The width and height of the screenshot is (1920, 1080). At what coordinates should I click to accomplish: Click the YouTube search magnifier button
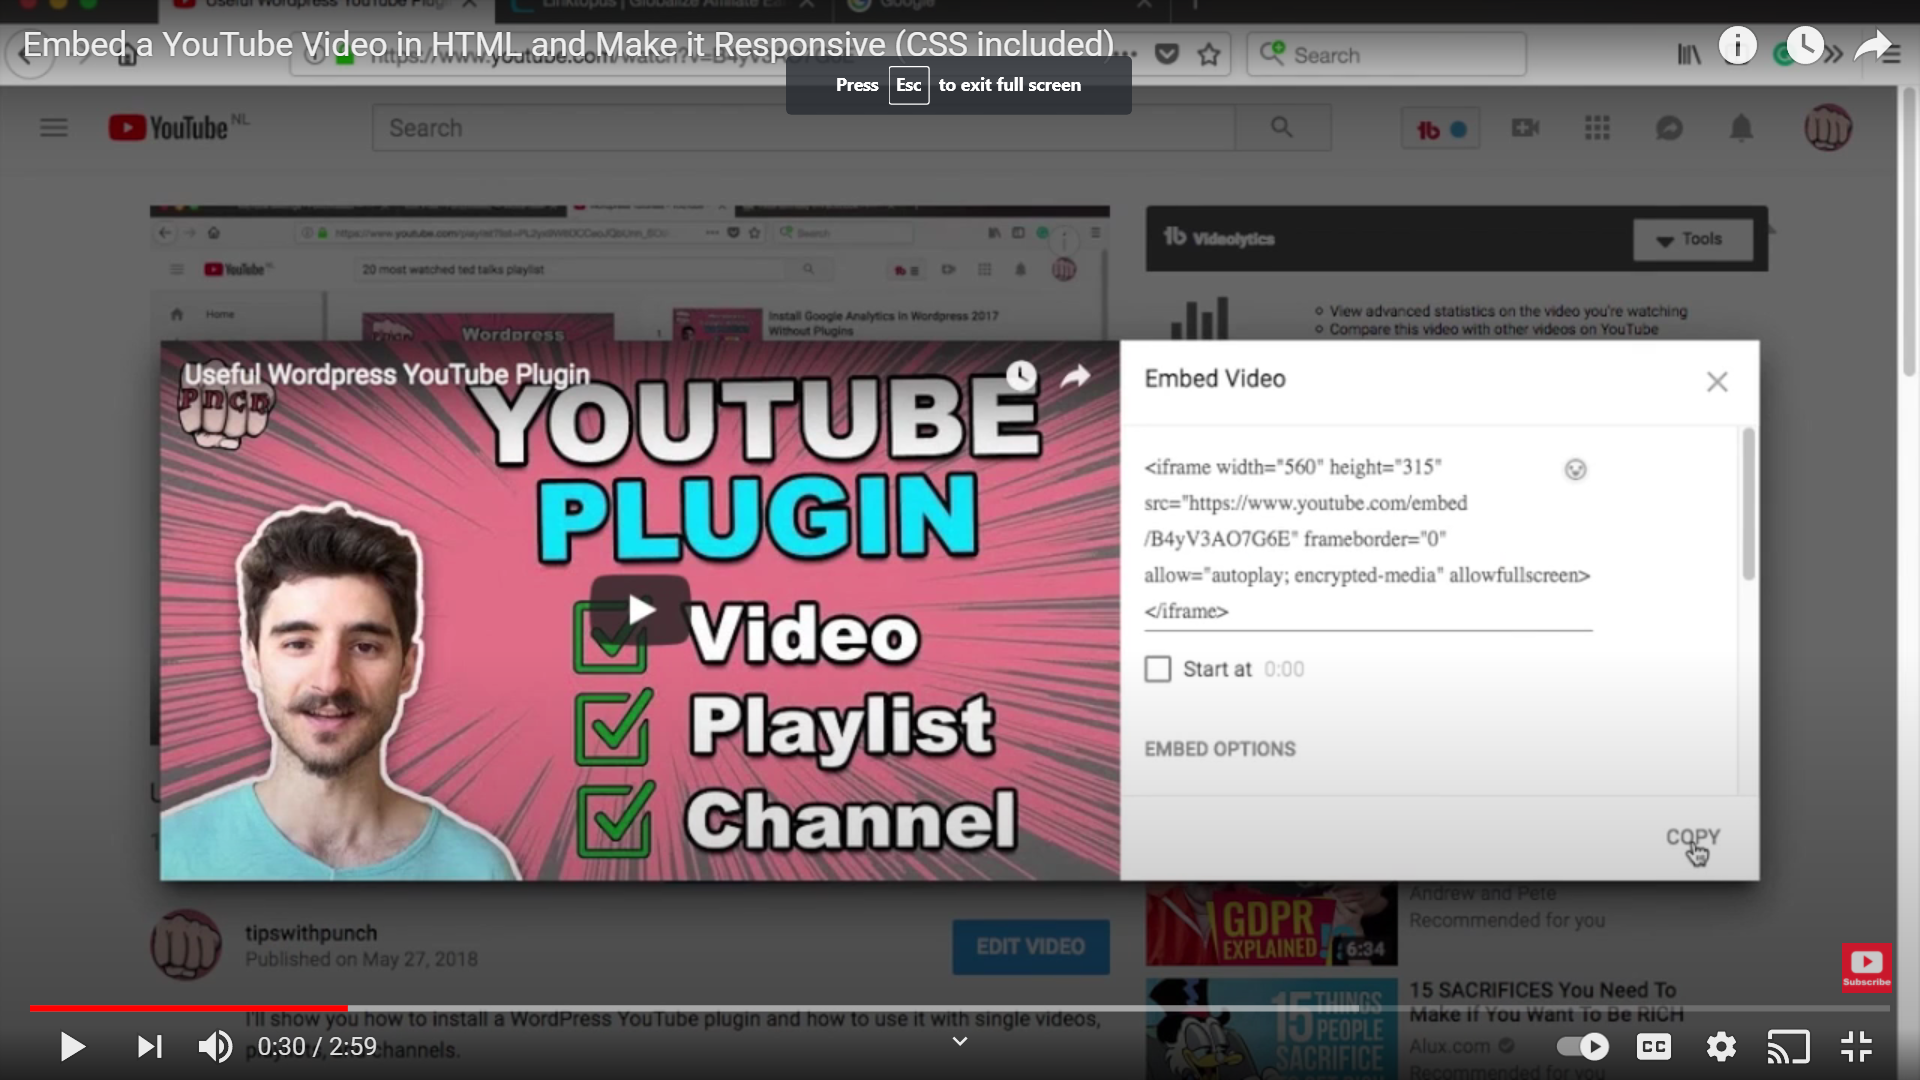click(x=1282, y=128)
